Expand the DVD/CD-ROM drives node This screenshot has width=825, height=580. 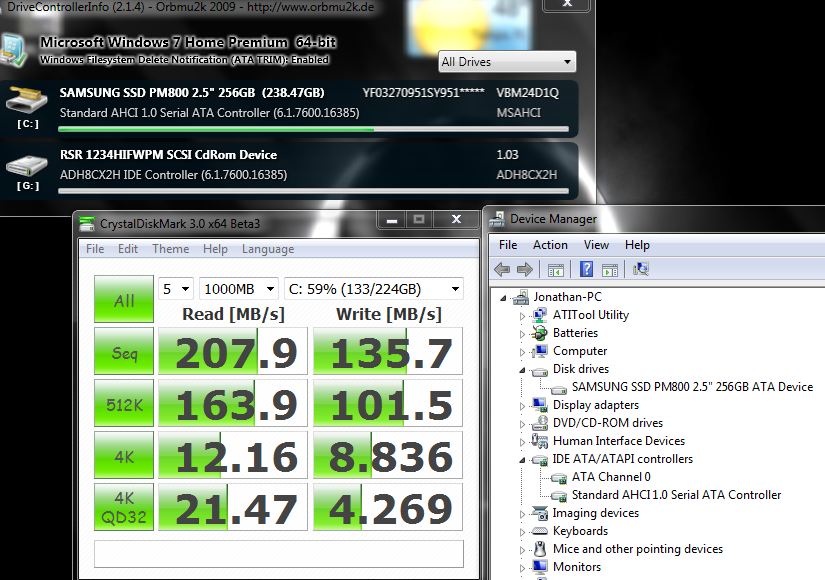522,424
